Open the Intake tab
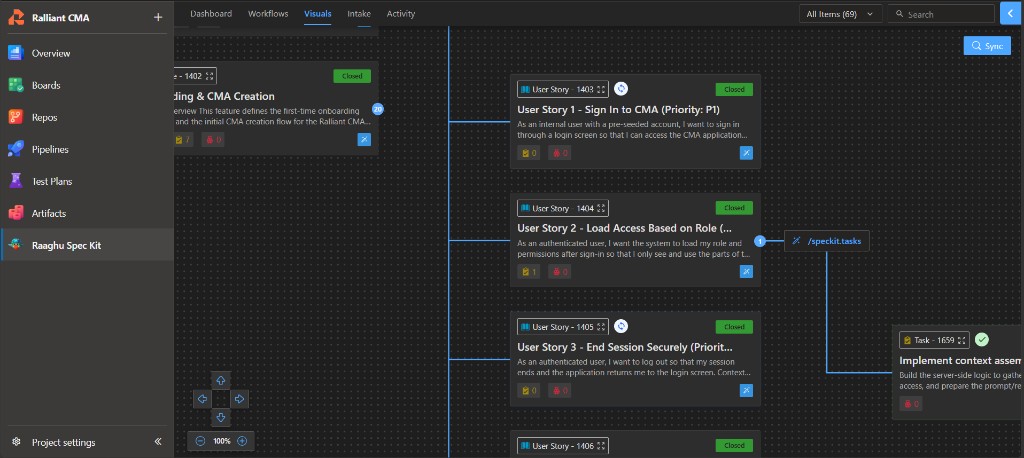Image resolution: width=1024 pixels, height=458 pixels. point(359,14)
